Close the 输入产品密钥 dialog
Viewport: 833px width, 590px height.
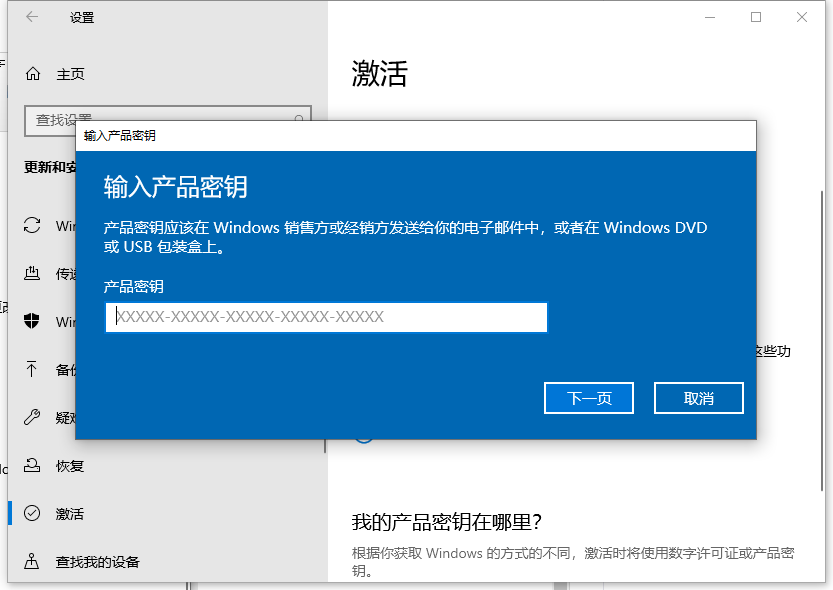pos(698,397)
